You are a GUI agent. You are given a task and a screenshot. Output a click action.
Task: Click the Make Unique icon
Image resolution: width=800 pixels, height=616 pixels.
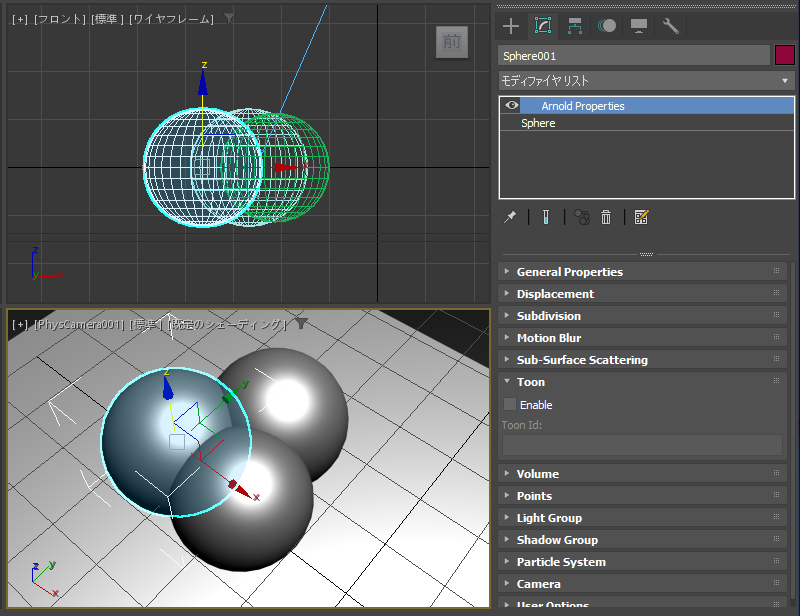582,217
